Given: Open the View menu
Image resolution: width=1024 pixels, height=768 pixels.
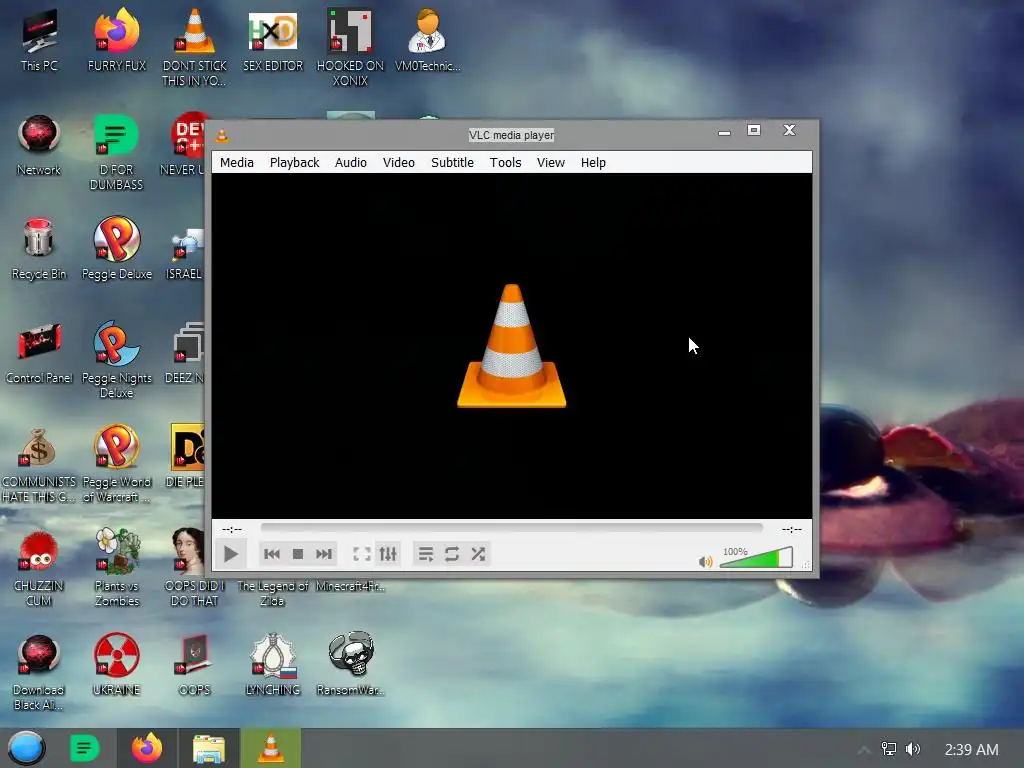Looking at the screenshot, I should pyautogui.click(x=551, y=163).
